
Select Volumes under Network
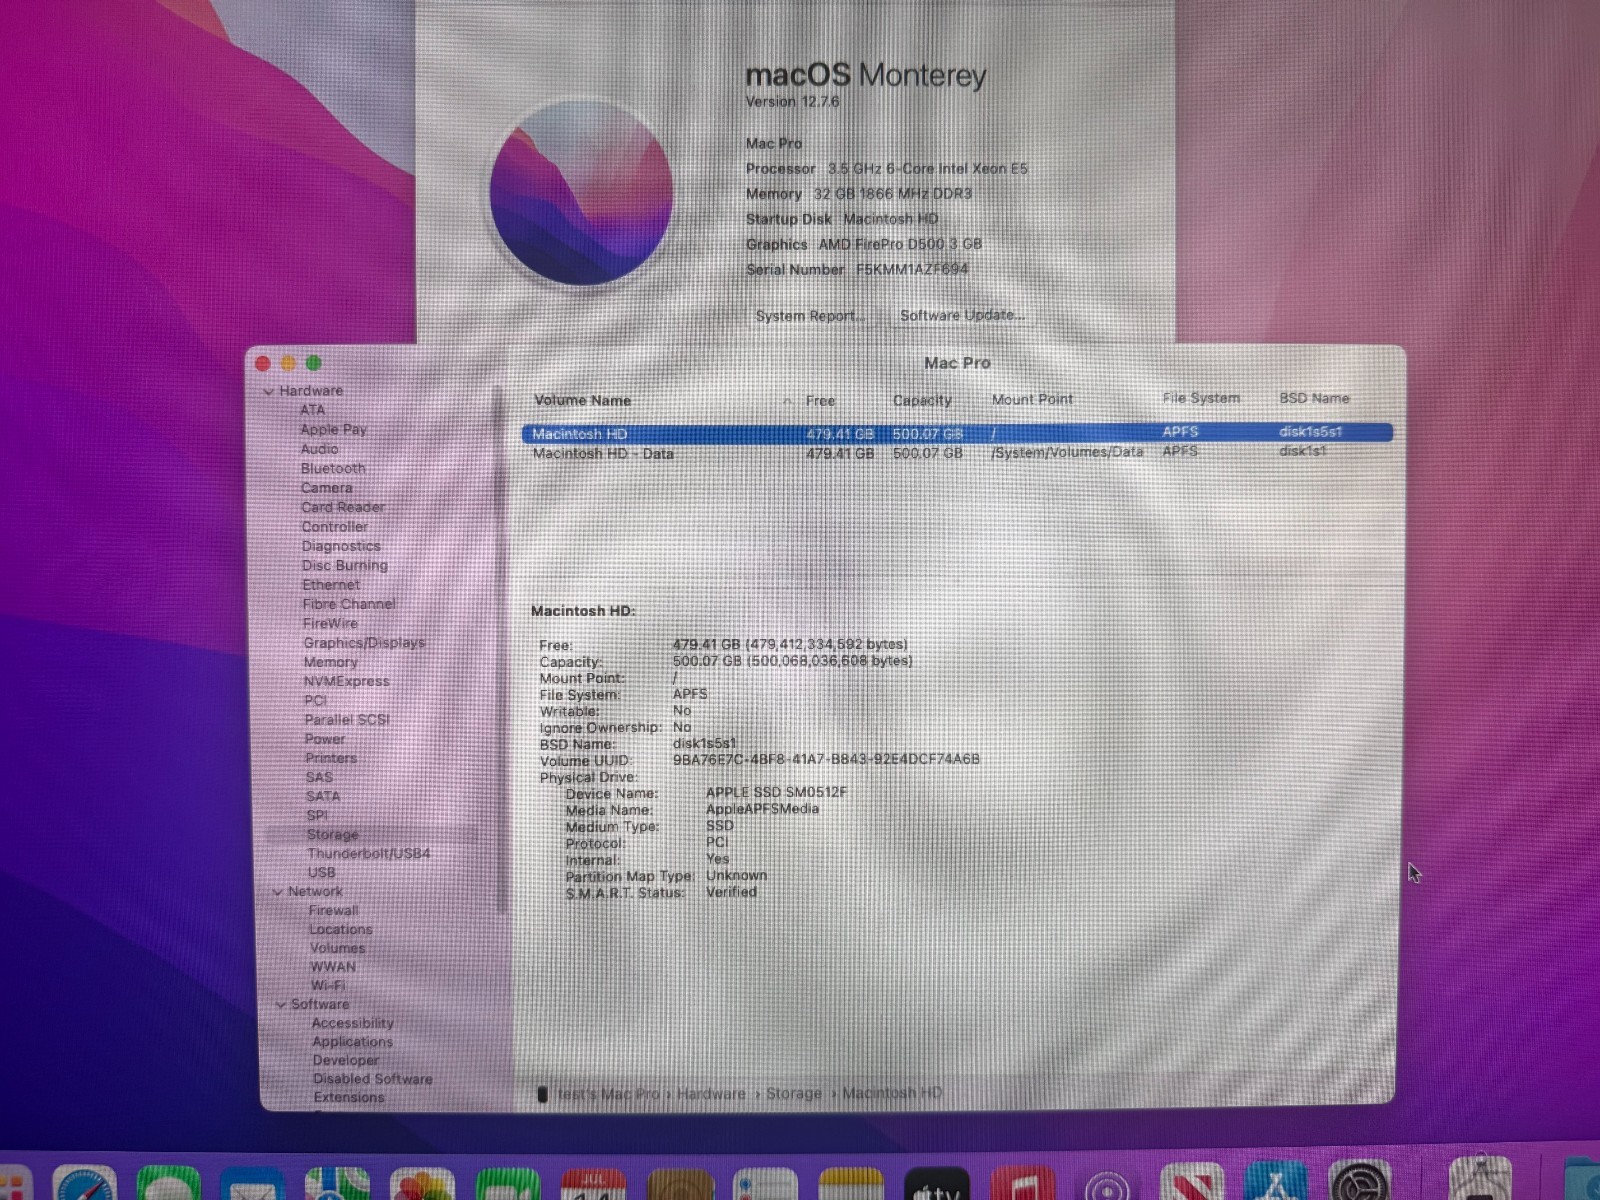coord(338,948)
